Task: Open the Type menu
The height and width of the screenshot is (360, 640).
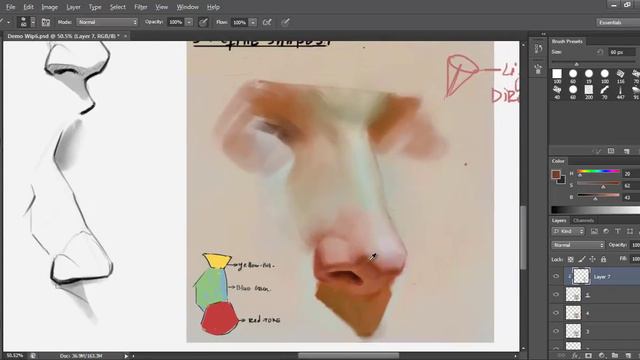Action: click(x=95, y=7)
